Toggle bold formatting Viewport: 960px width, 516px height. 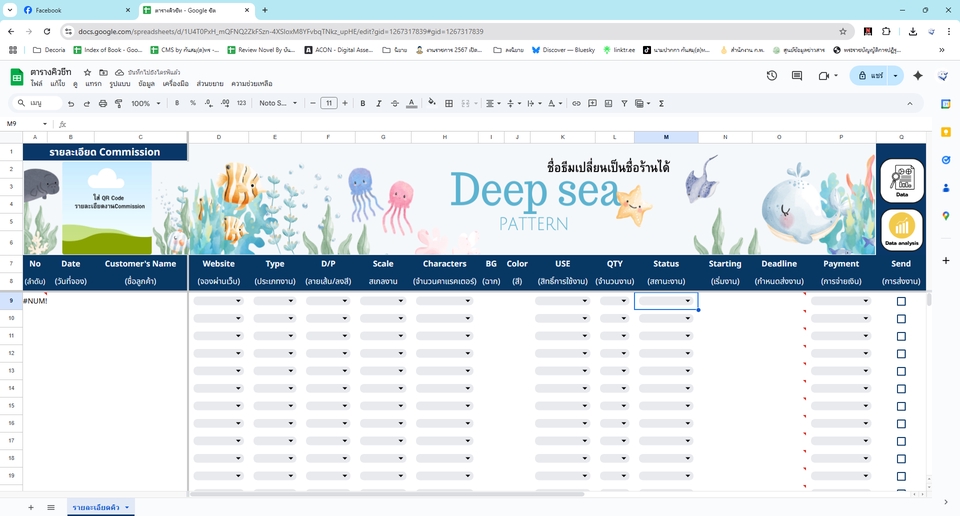tap(362, 103)
